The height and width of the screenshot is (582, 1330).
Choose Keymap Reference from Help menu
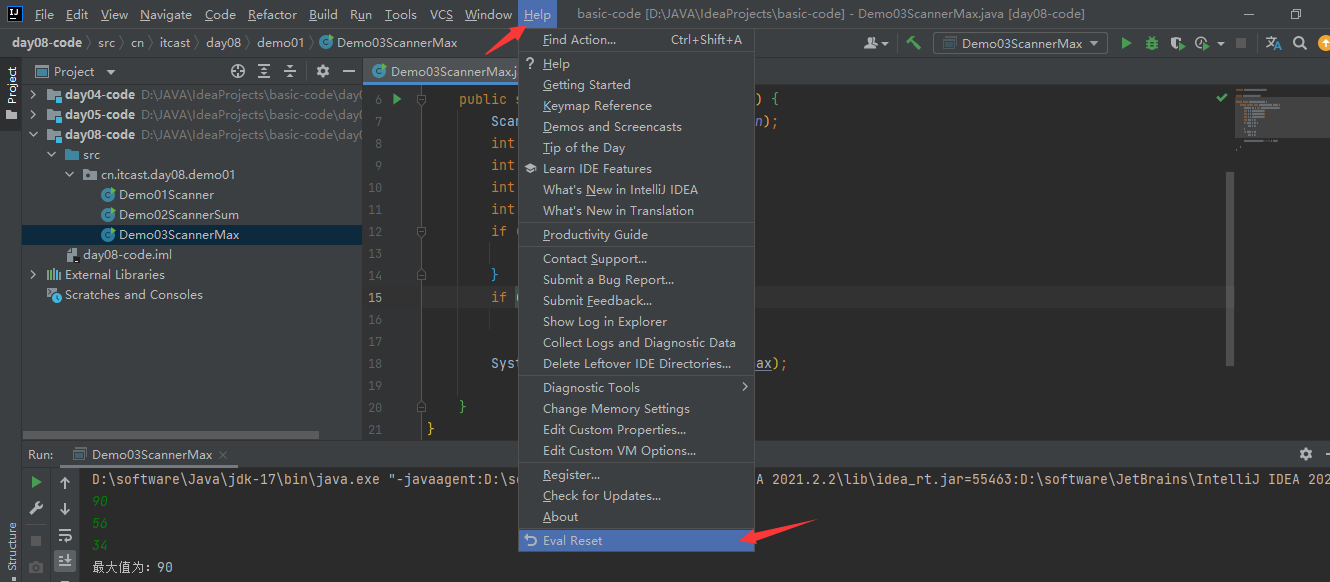click(x=636, y=106)
